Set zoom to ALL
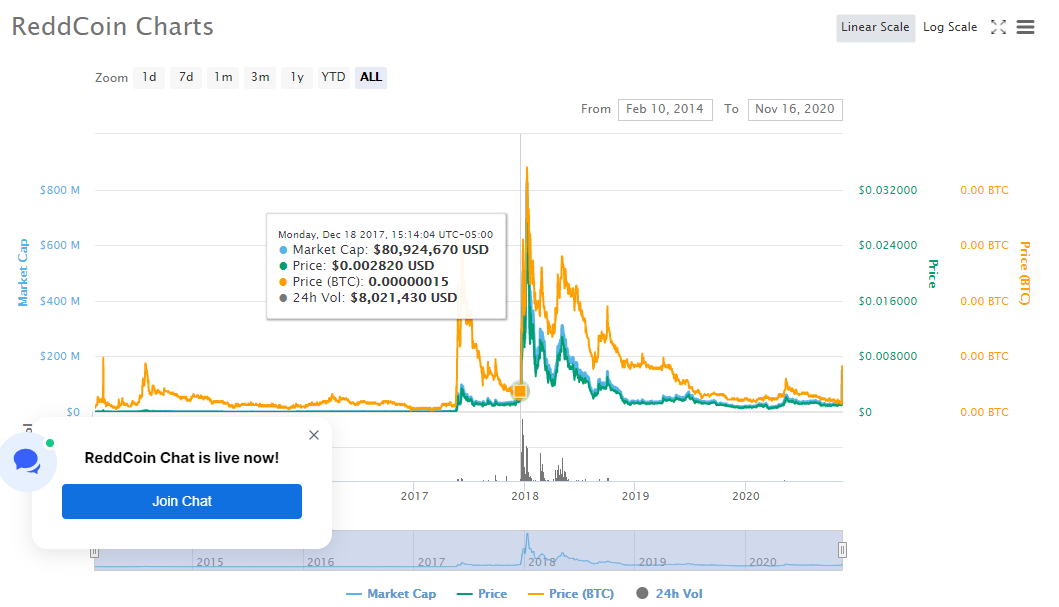 click(371, 77)
